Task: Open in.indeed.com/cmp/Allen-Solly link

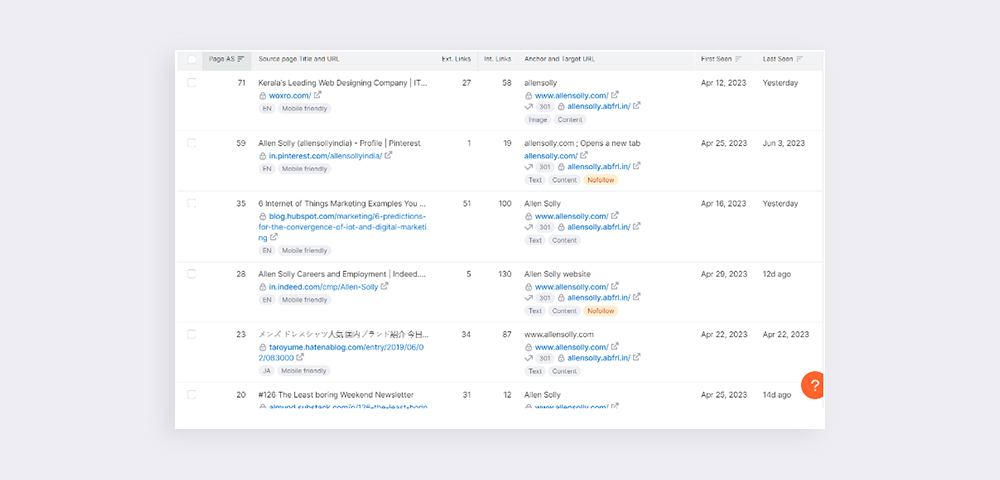Action: tap(323, 287)
